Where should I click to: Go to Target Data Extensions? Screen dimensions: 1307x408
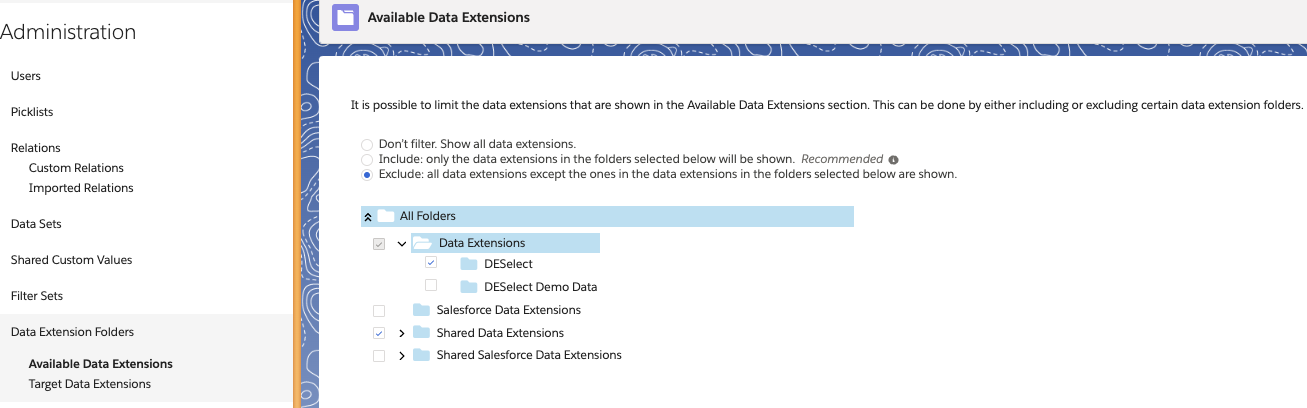click(90, 384)
